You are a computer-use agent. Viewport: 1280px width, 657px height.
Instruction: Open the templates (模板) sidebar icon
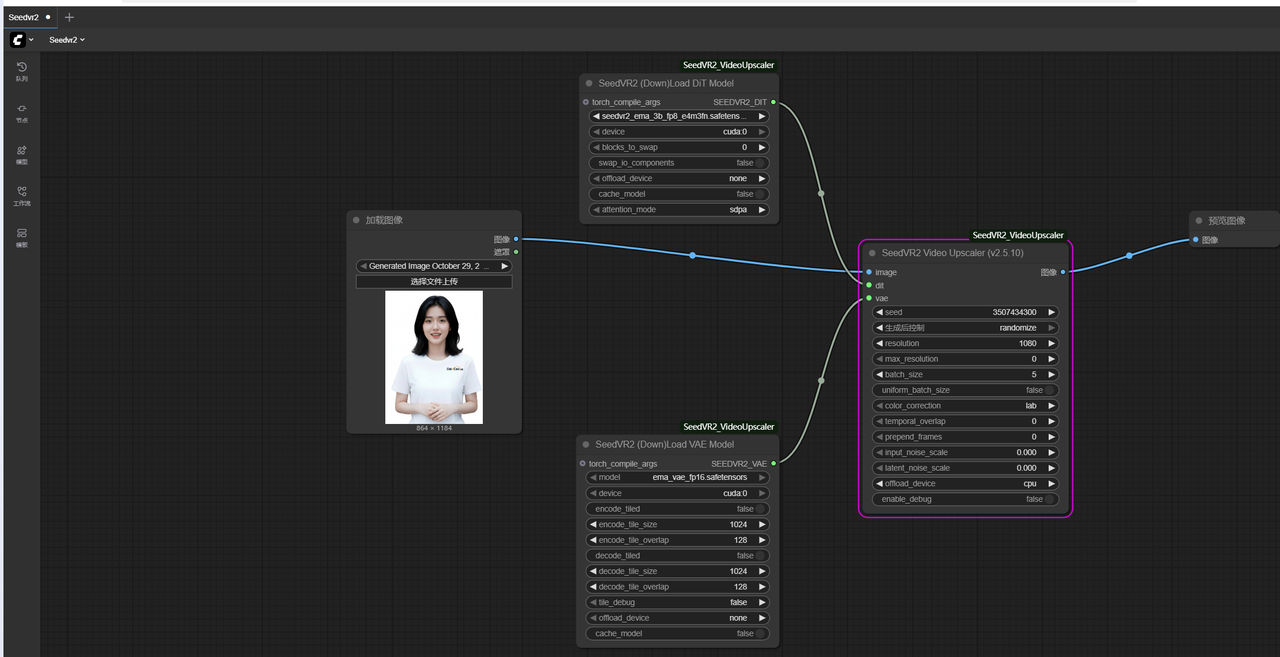click(x=21, y=237)
